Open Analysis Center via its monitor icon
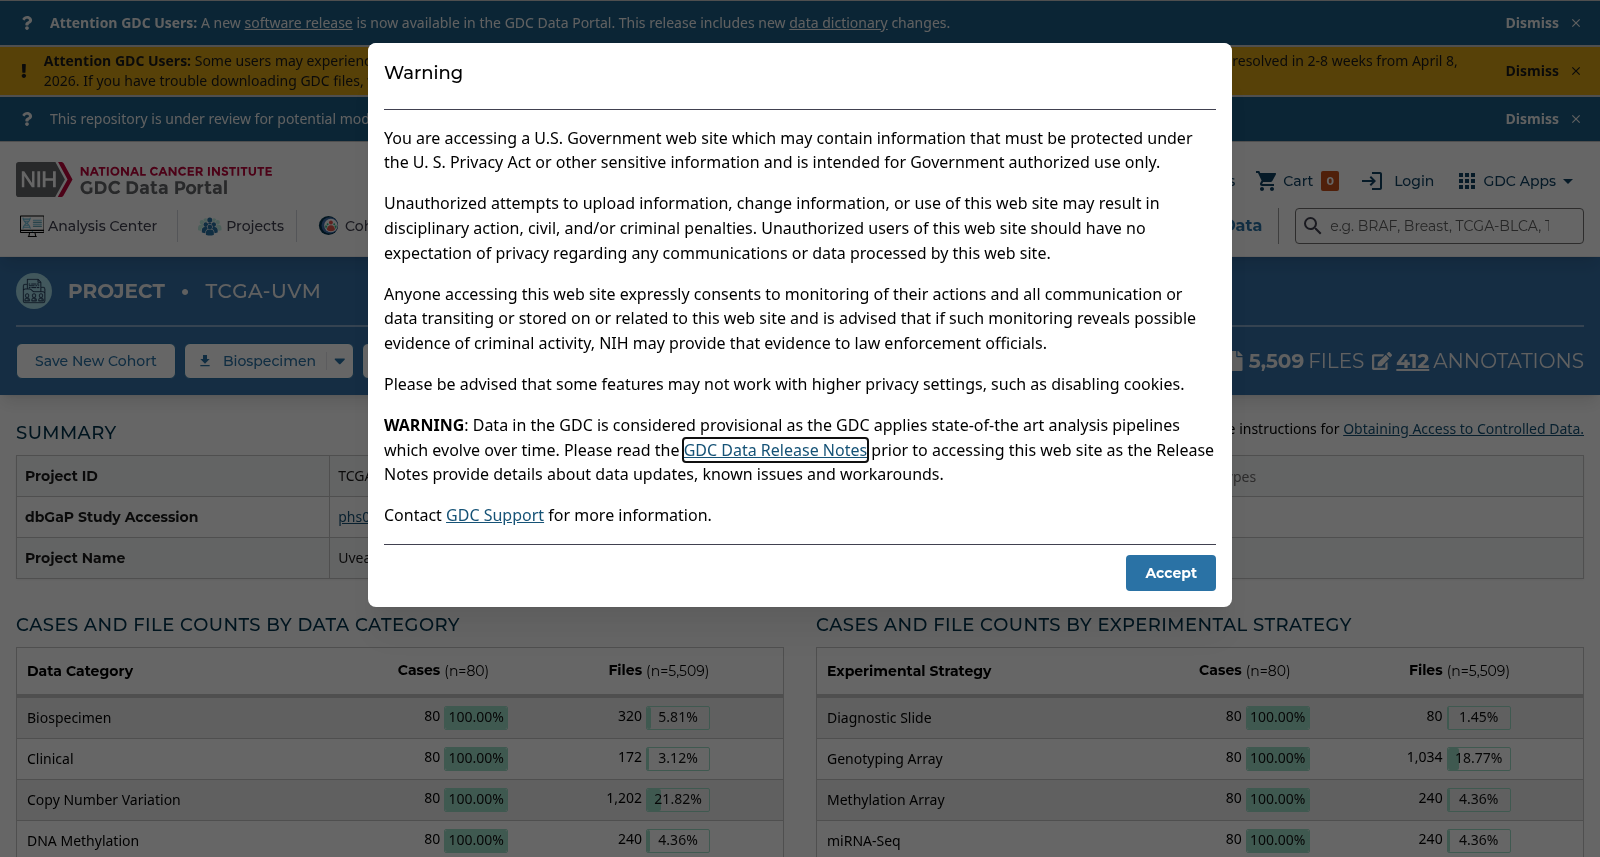The height and width of the screenshot is (857, 1600). 32,226
